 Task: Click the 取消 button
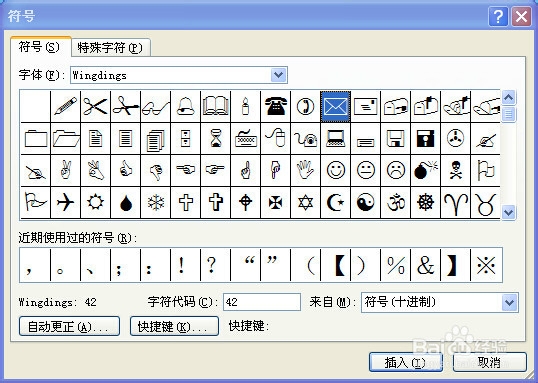490,362
